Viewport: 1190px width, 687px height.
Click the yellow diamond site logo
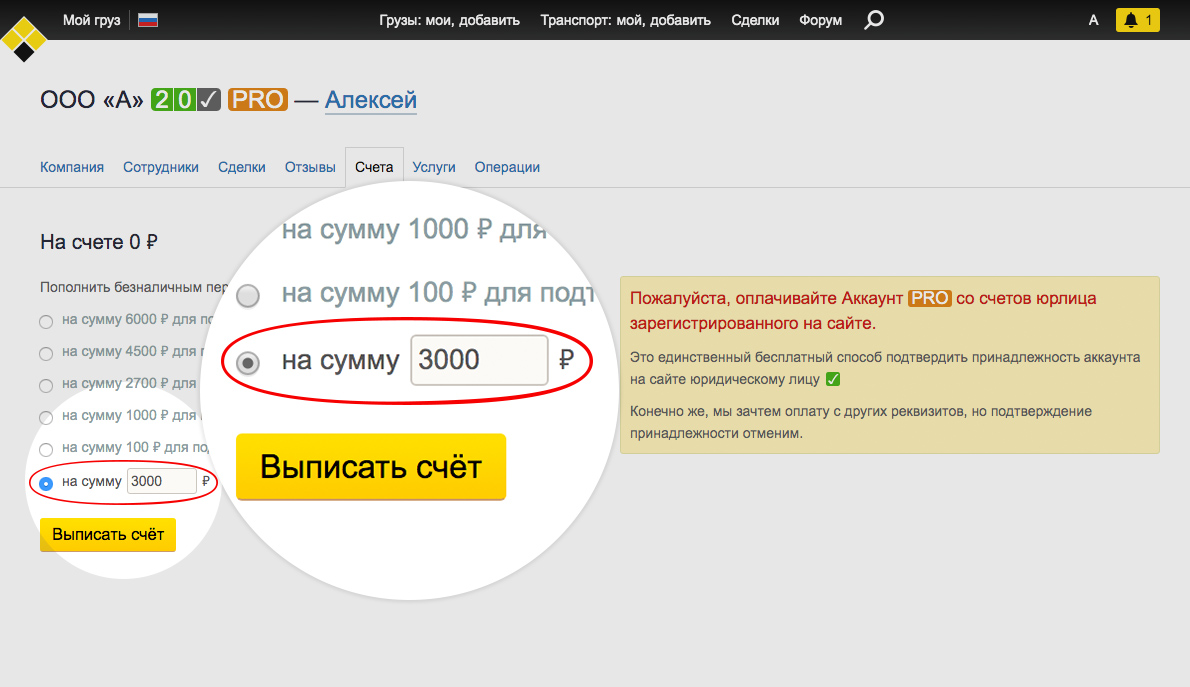tap(24, 39)
